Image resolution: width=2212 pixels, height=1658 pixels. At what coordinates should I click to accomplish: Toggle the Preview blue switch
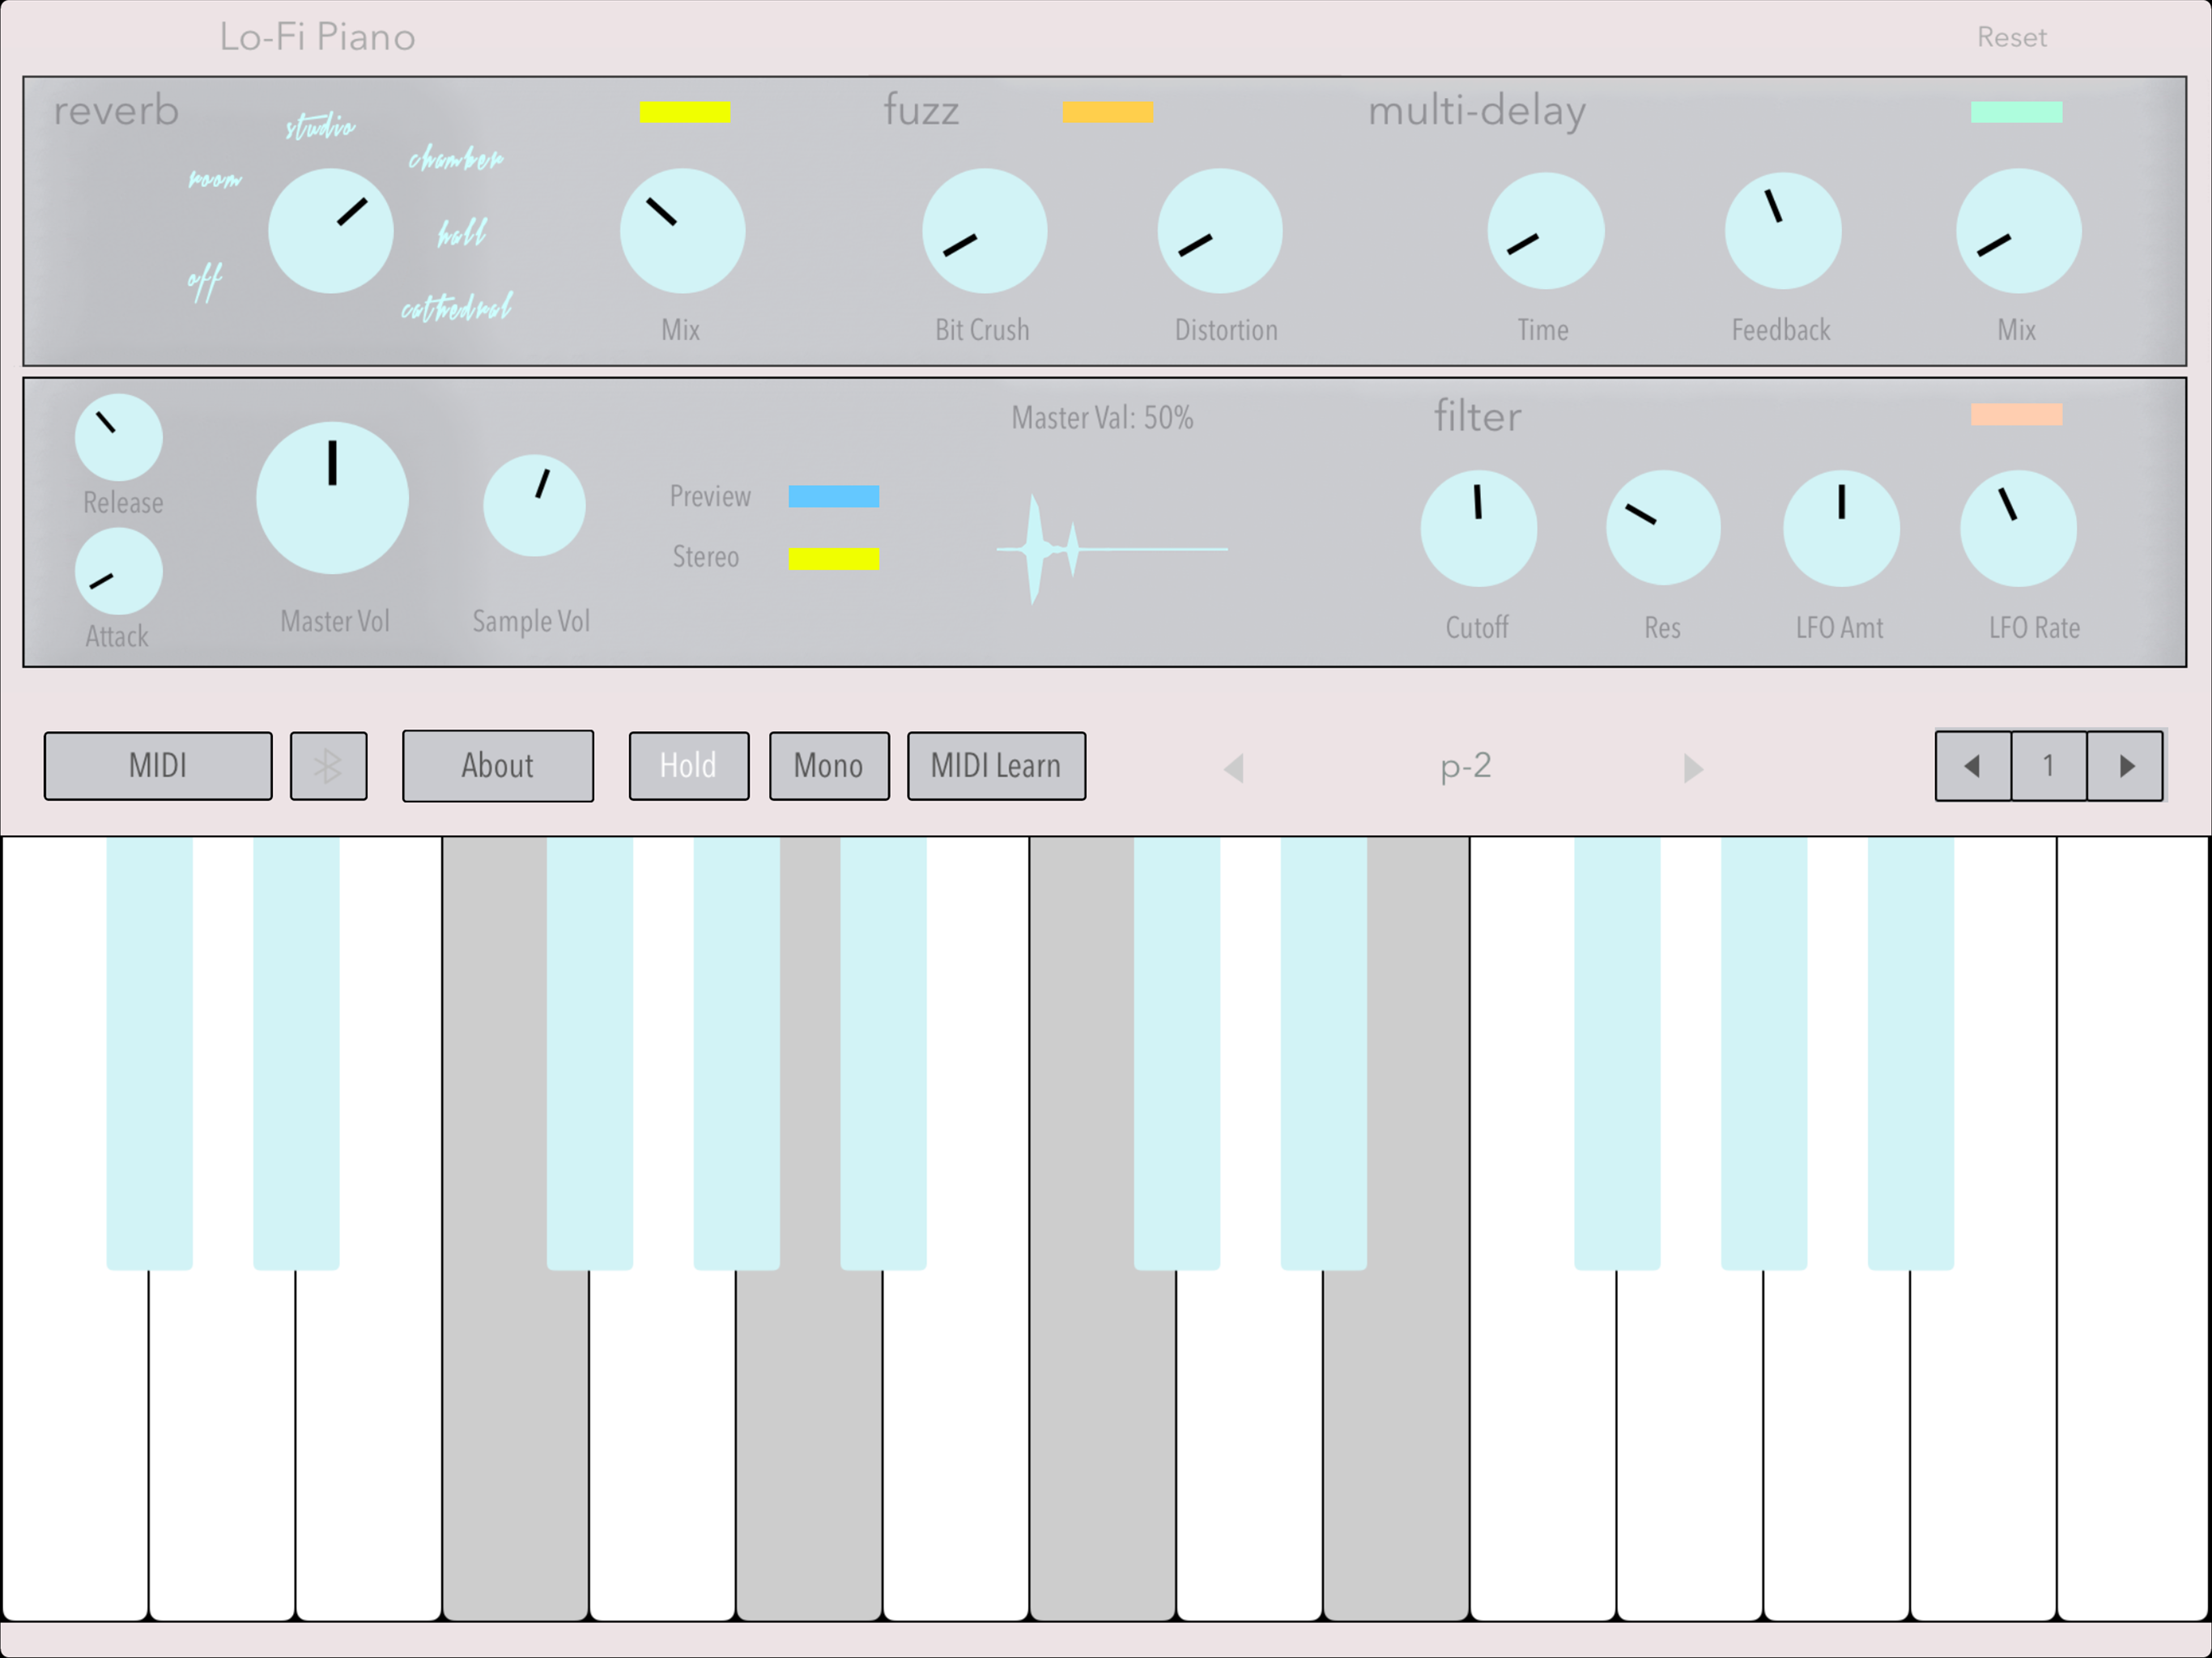(x=834, y=497)
